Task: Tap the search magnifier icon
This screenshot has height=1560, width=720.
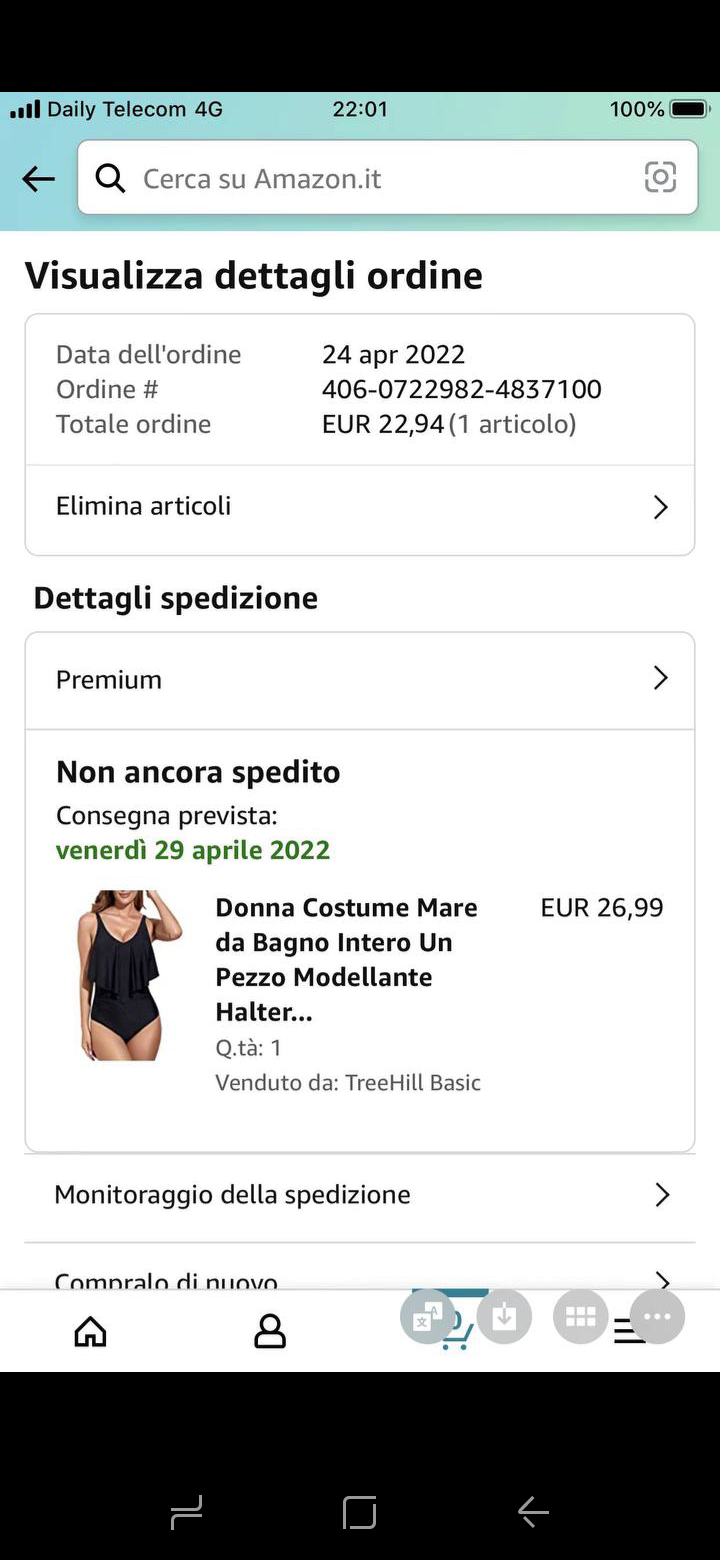Action: [x=110, y=178]
